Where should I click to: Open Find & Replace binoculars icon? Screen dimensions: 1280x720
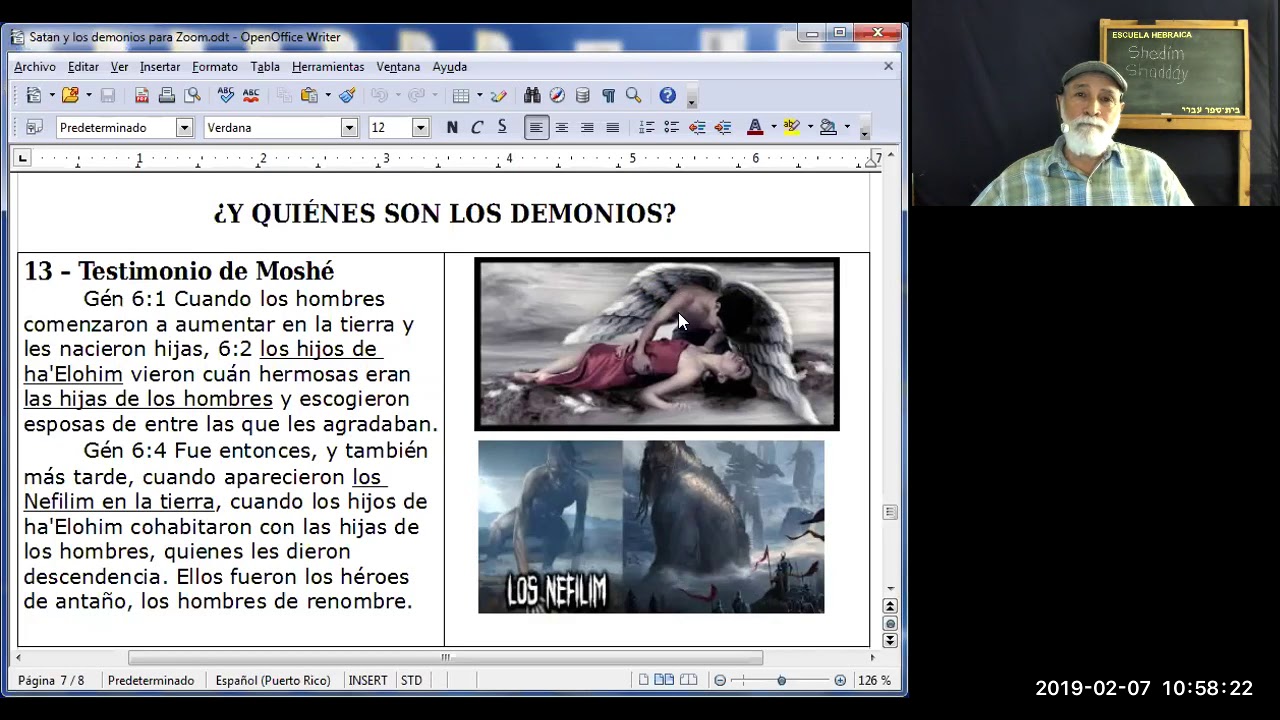coord(532,95)
